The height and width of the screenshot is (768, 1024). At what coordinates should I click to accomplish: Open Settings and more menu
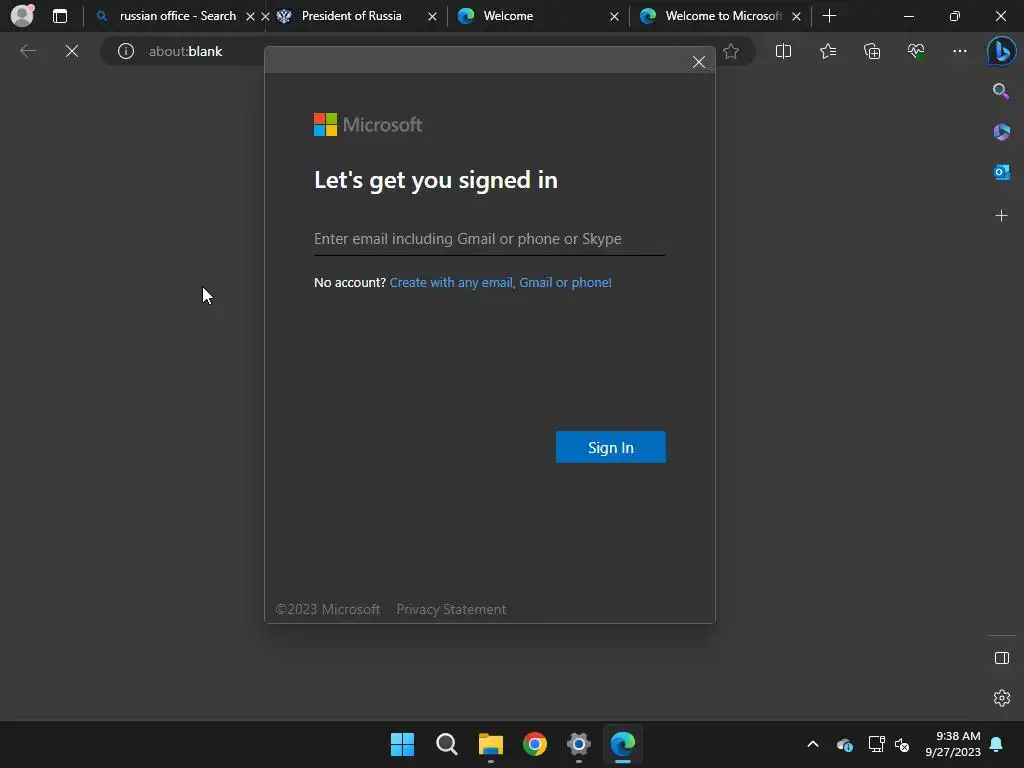tap(959, 51)
